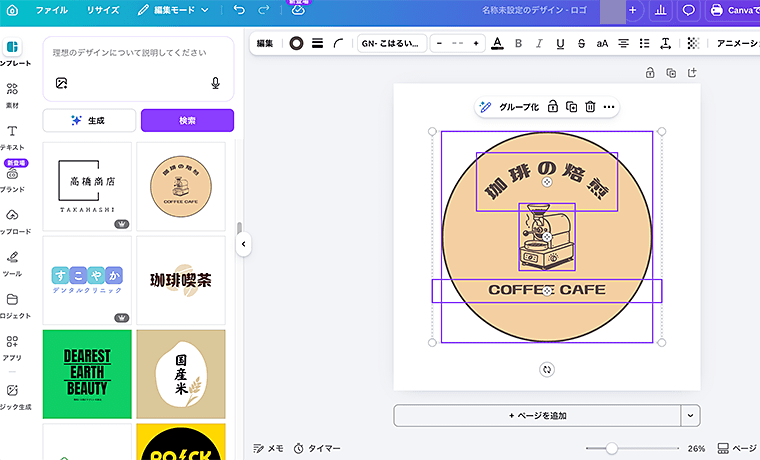
Task: Collapse the side panel with arrow handle
Action: (243, 244)
